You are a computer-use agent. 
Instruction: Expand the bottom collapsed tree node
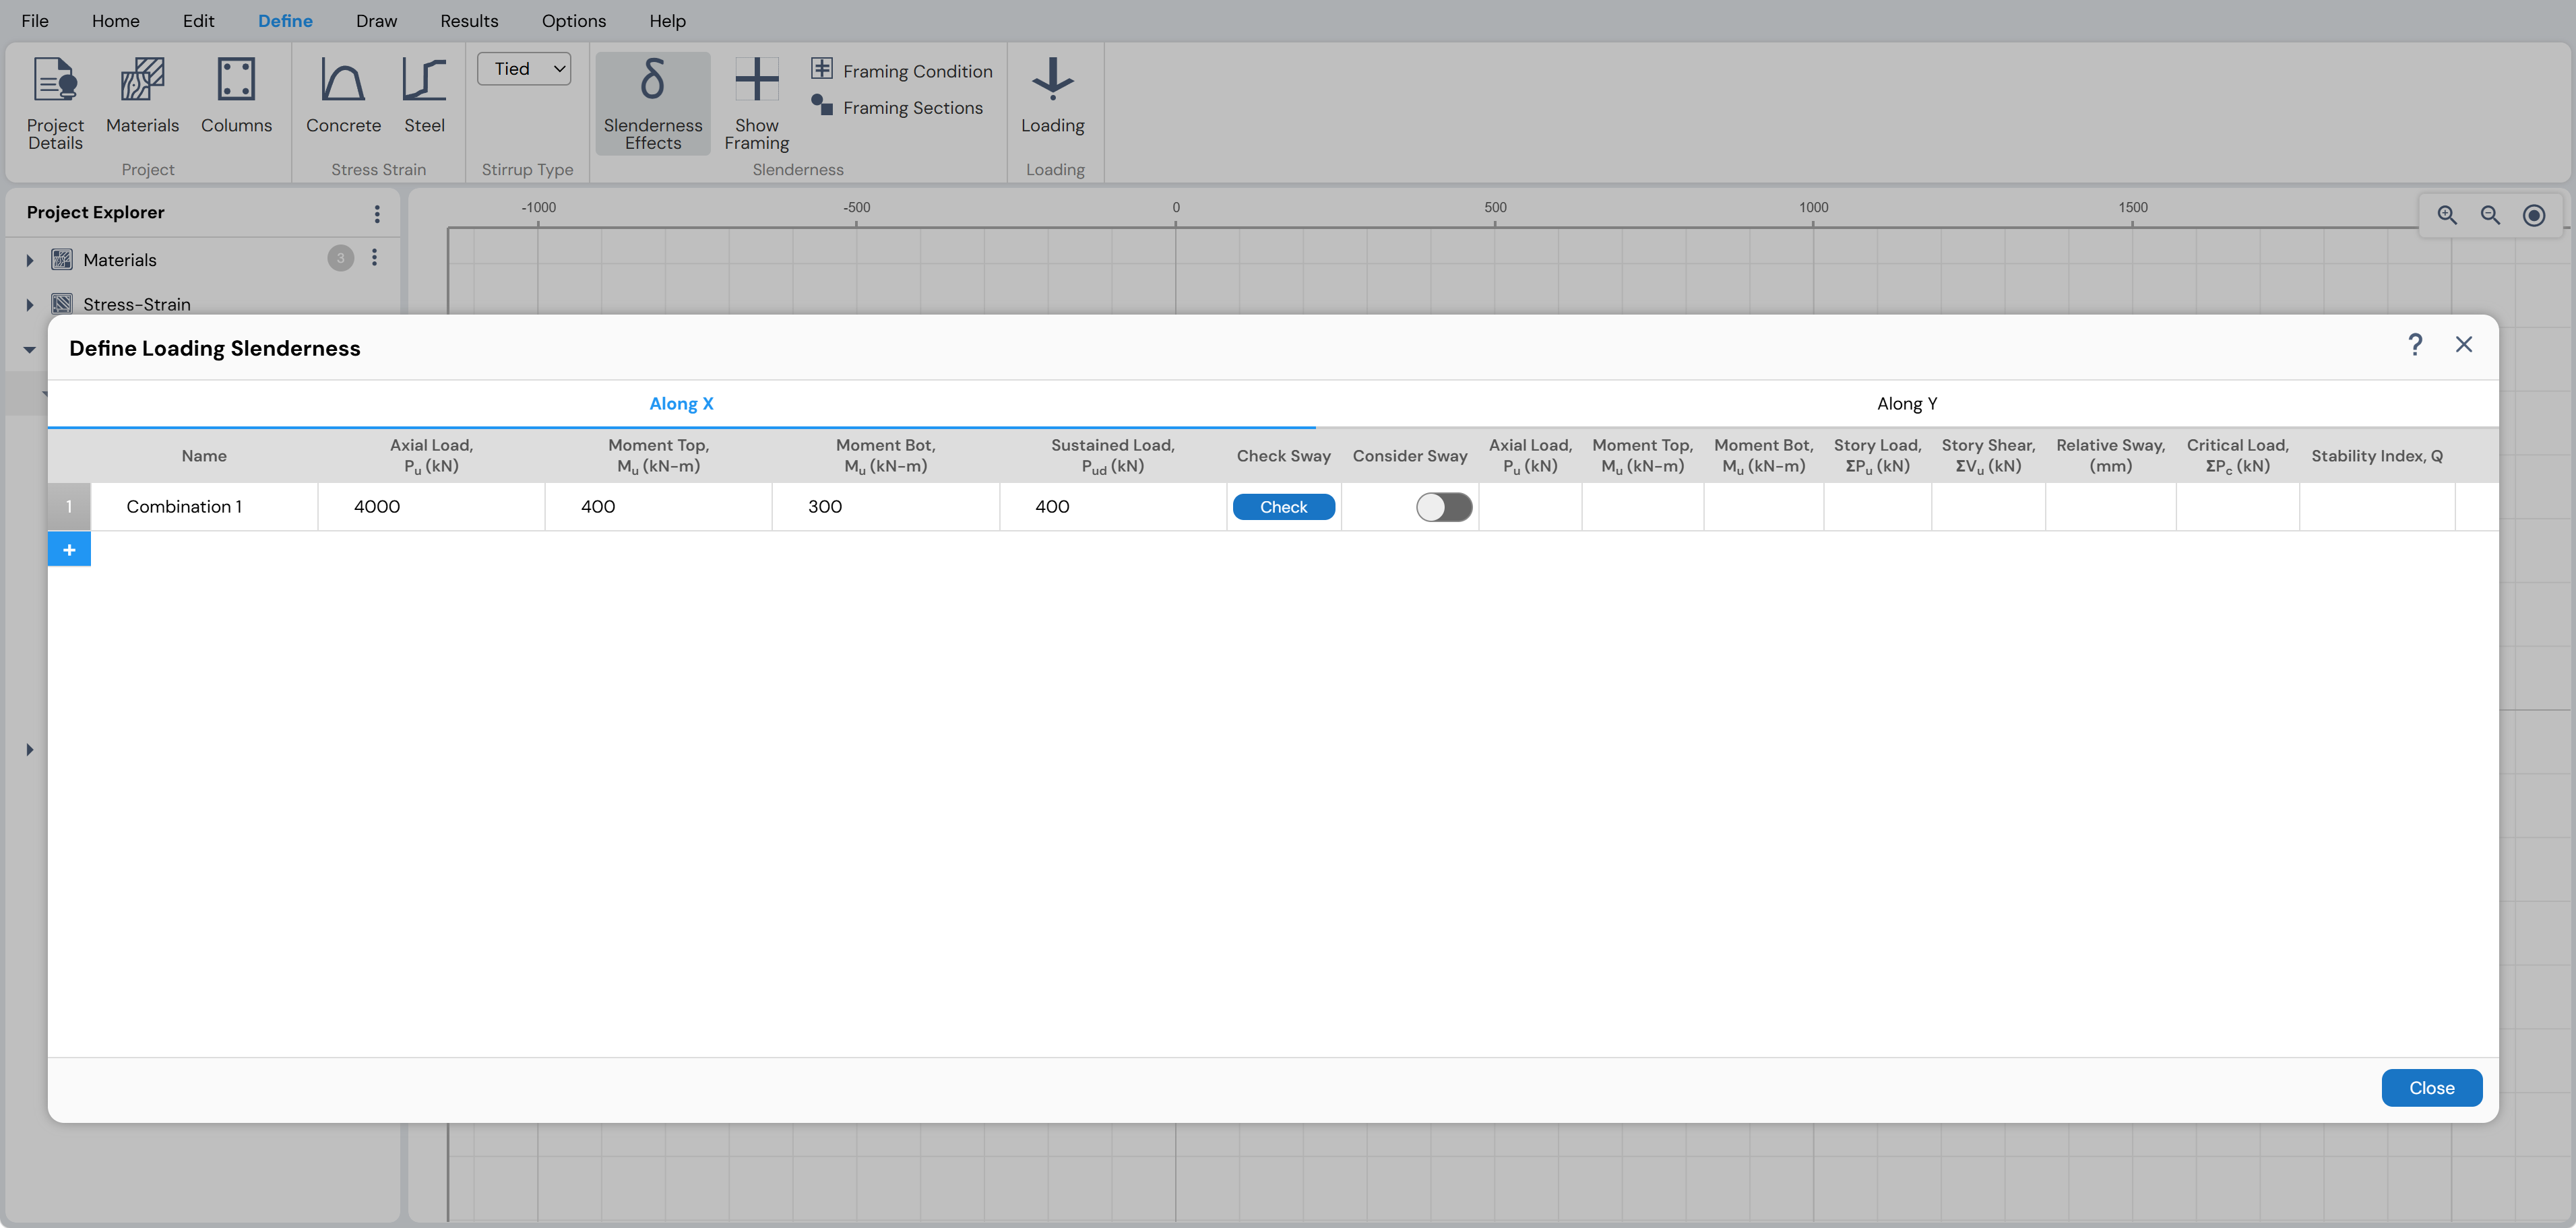(29, 749)
